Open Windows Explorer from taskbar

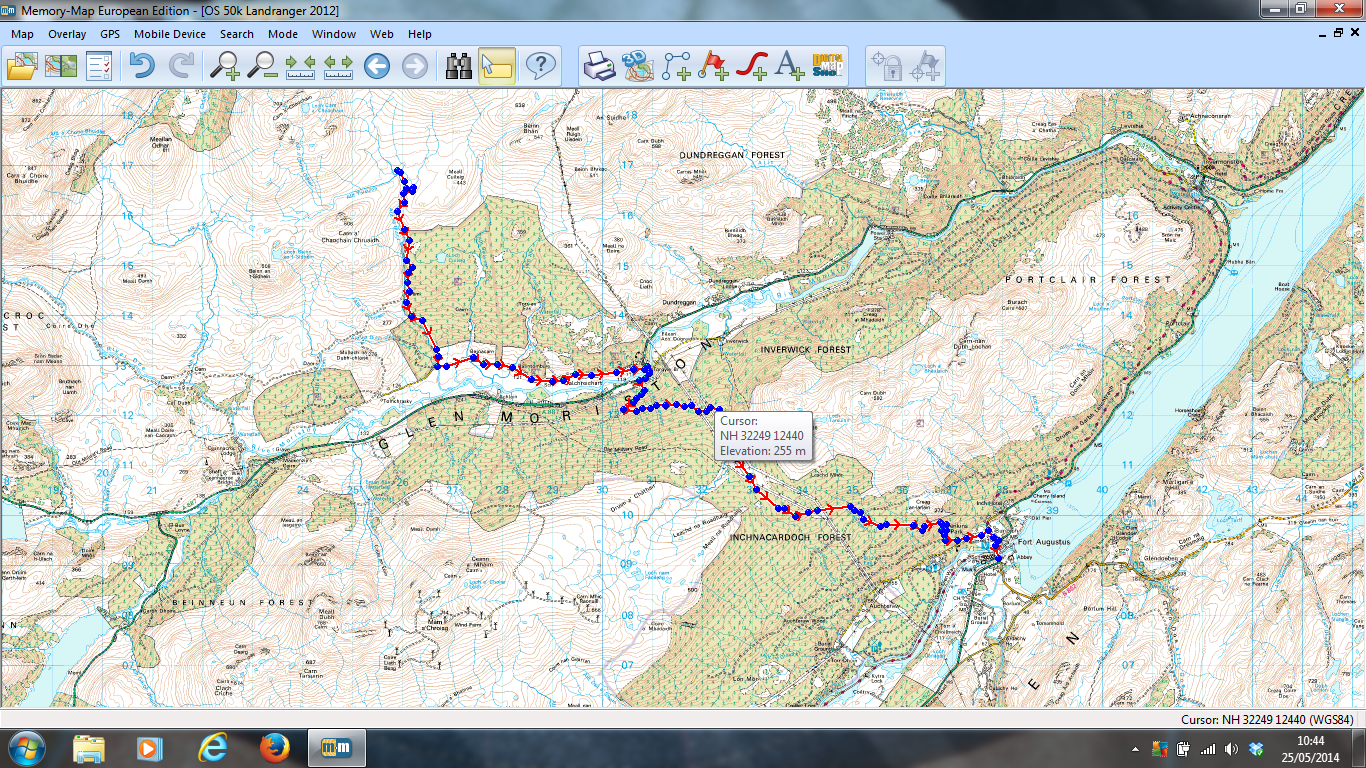(x=89, y=748)
